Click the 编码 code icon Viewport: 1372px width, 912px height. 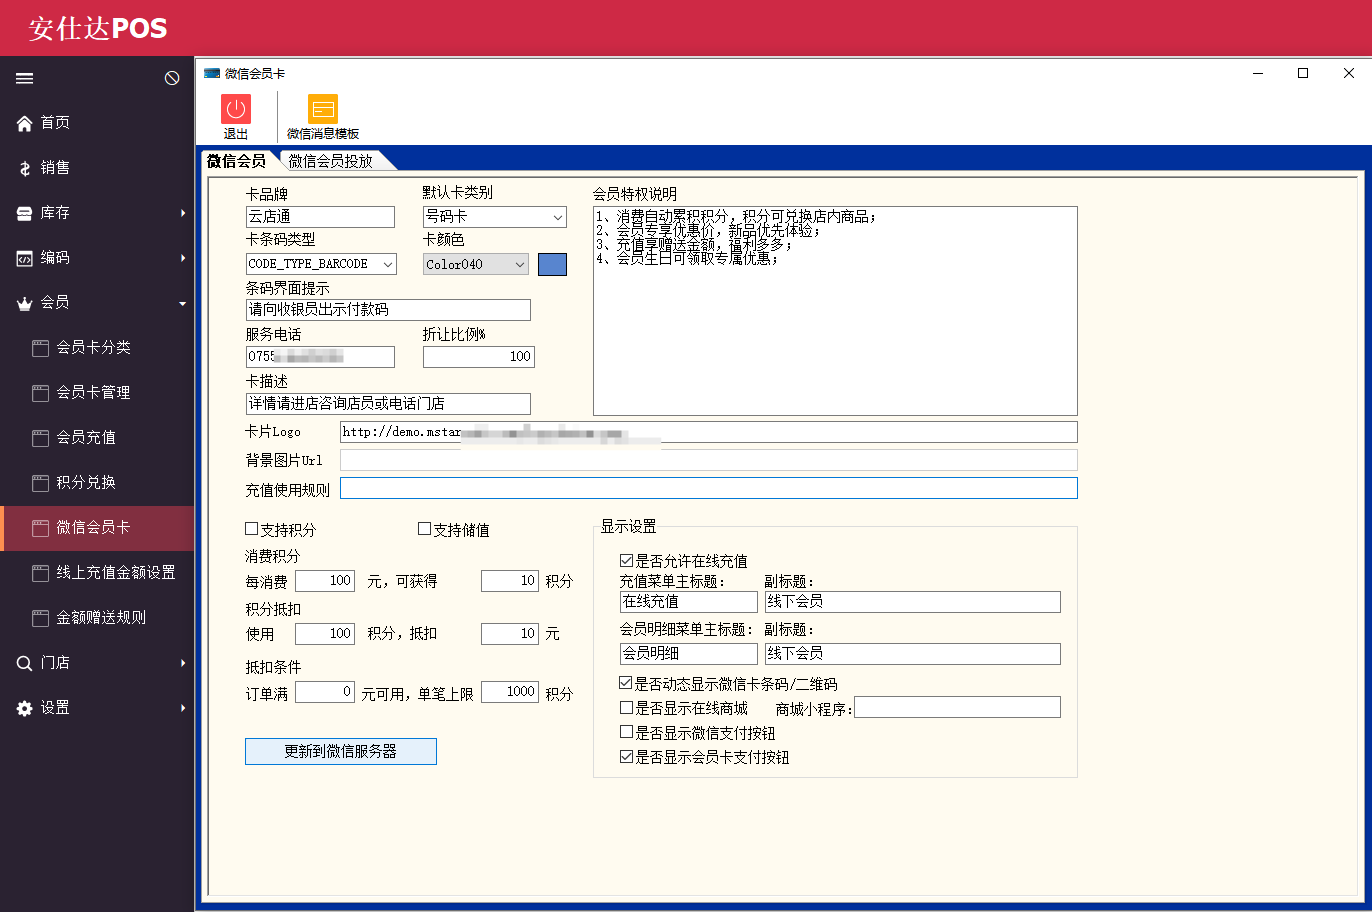tap(25, 258)
